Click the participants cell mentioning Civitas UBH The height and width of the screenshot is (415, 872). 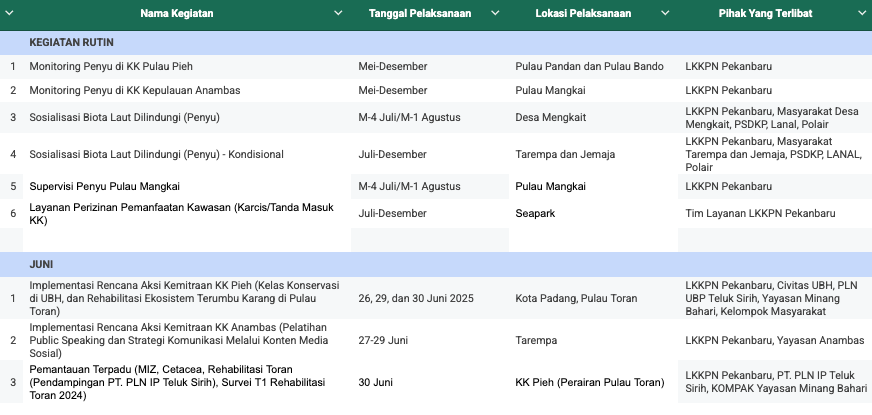[775, 298]
